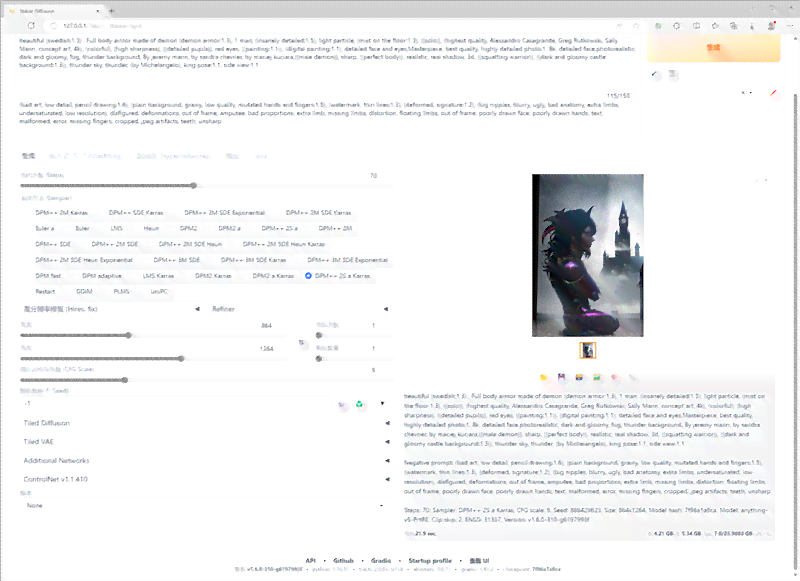Expand the ControlNet v1.1.410 section
This screenshot has width=800, height=581.
coord(206,479)
